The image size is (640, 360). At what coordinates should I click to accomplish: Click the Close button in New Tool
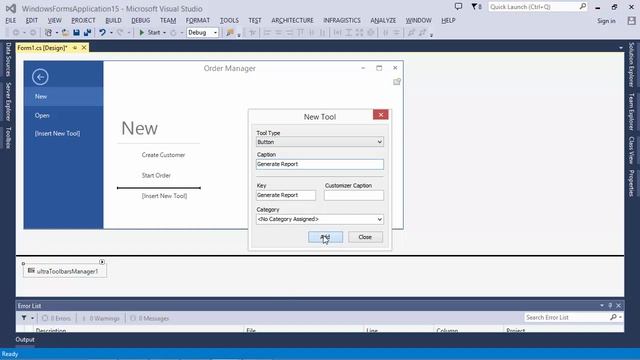point(365,237)
